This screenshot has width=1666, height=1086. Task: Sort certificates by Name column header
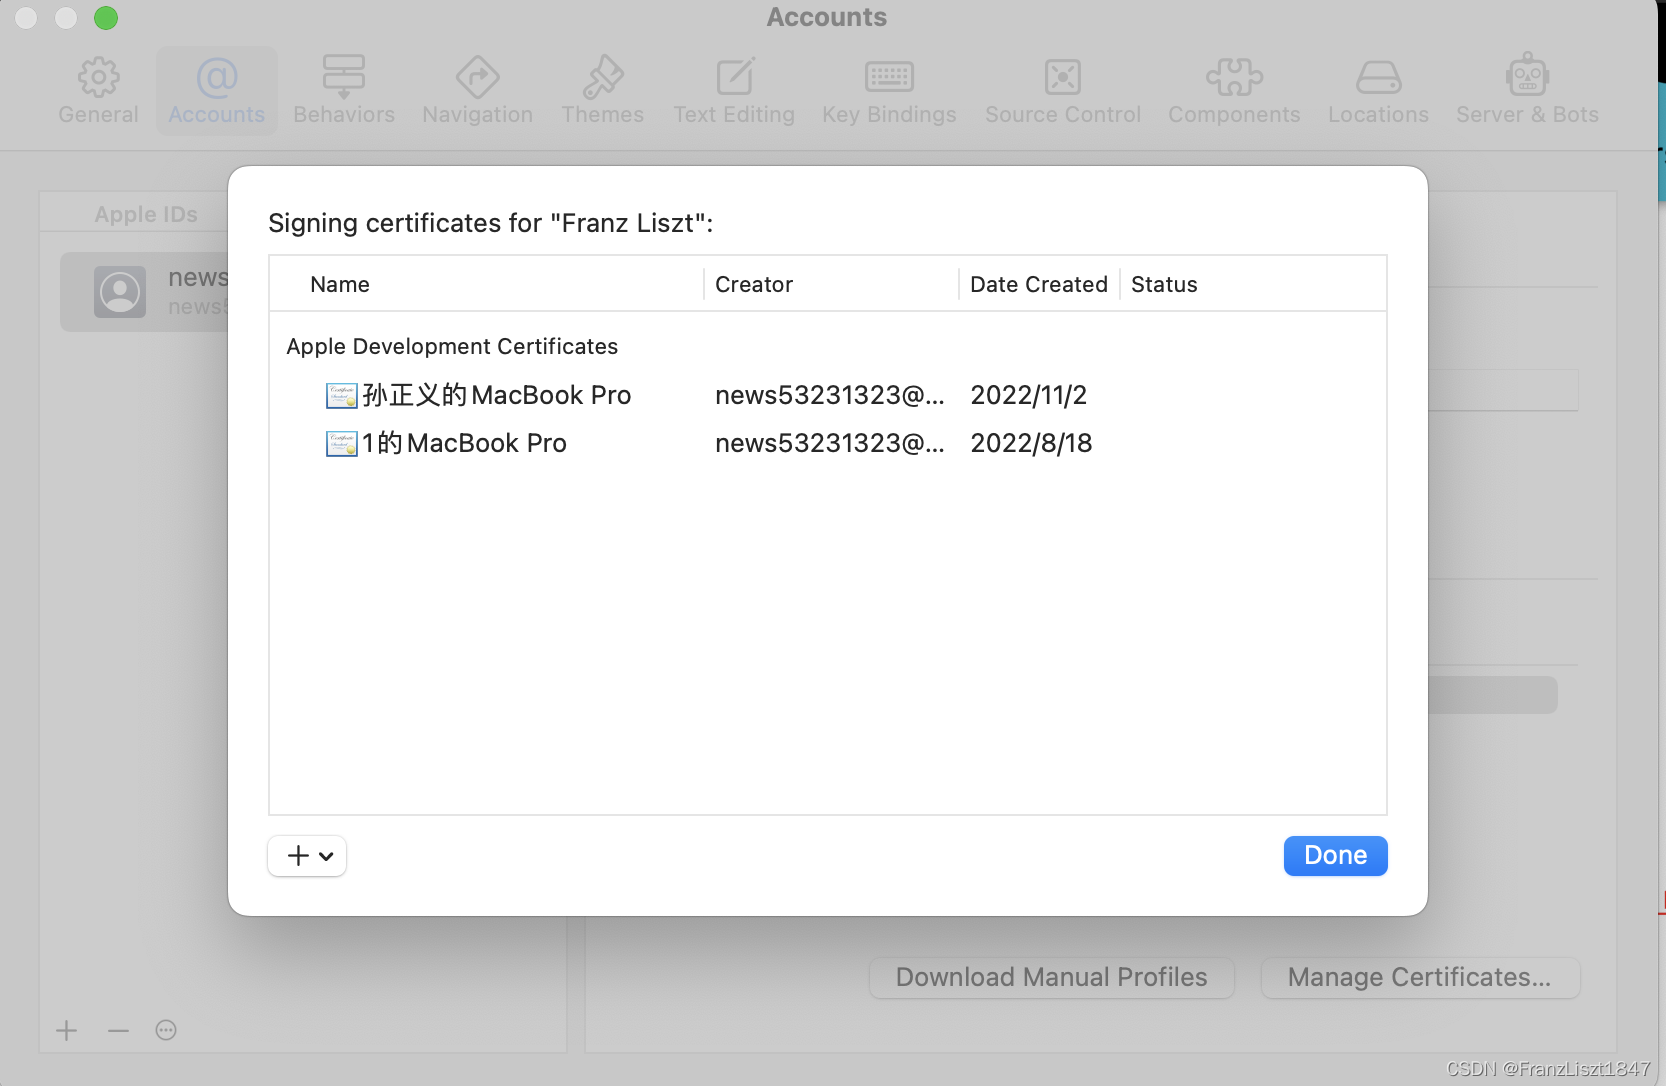[340, 285]
